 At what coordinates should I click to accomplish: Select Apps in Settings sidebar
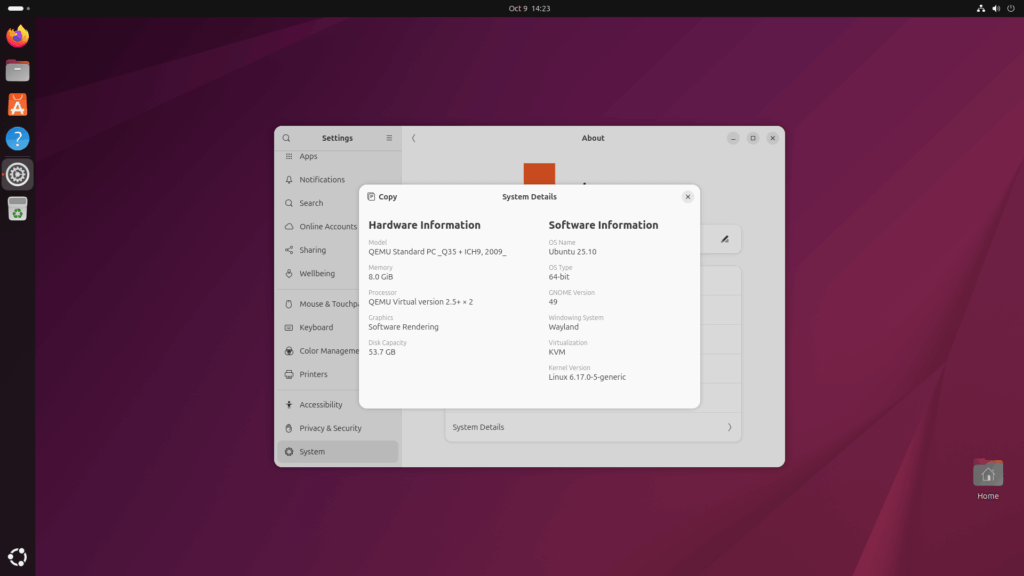(338, 156)
